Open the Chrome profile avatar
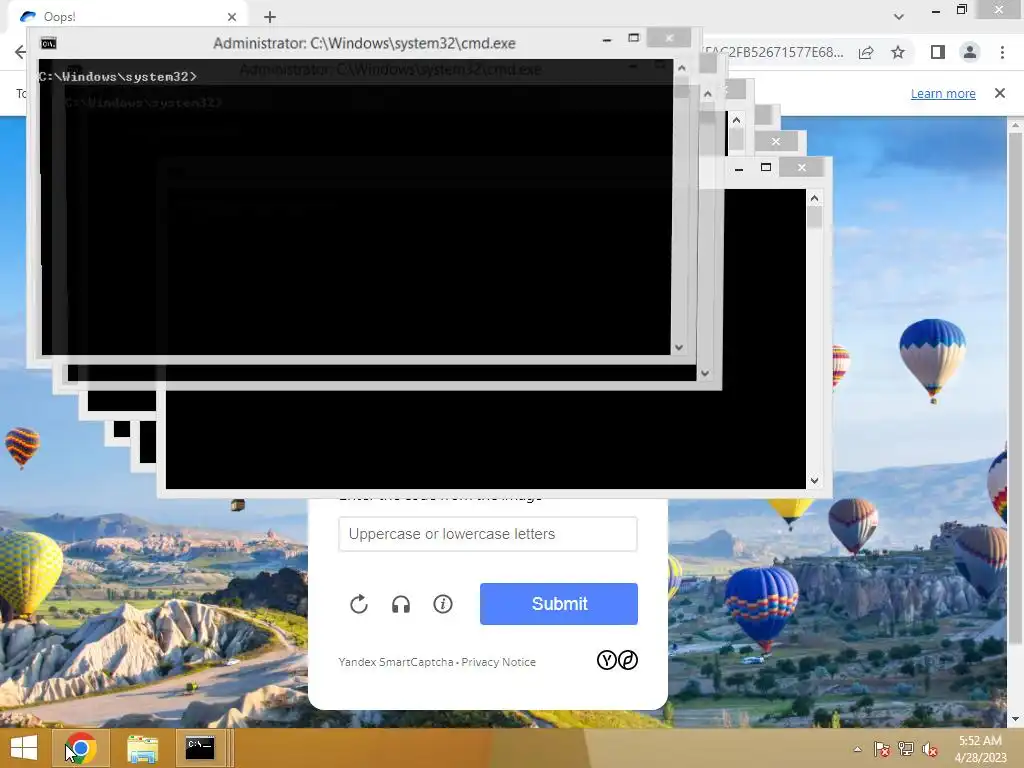 coord(970,52)
